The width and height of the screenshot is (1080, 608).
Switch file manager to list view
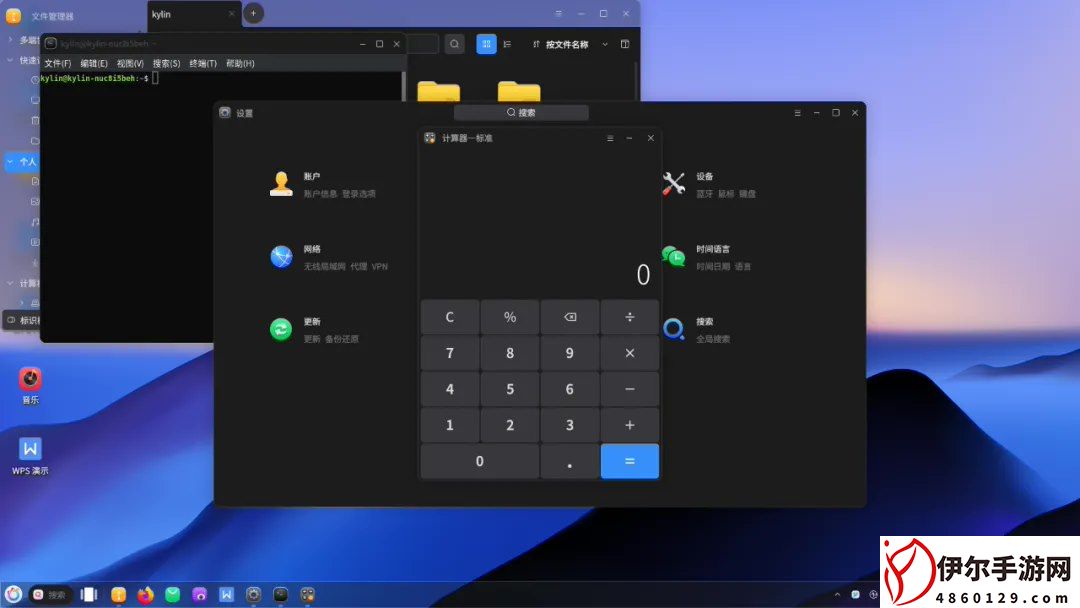click(x=508, y=44)
